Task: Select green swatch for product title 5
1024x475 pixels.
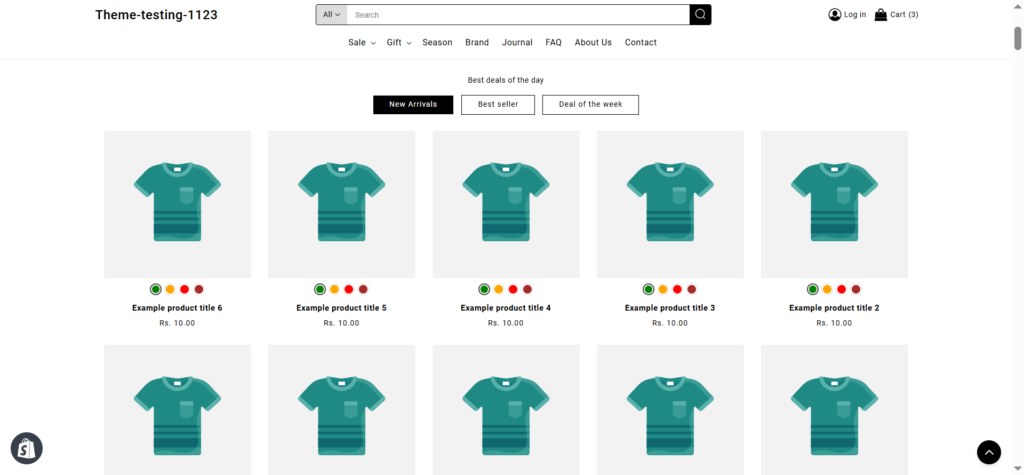Action: pyautogui.click(x=320, y=289)
